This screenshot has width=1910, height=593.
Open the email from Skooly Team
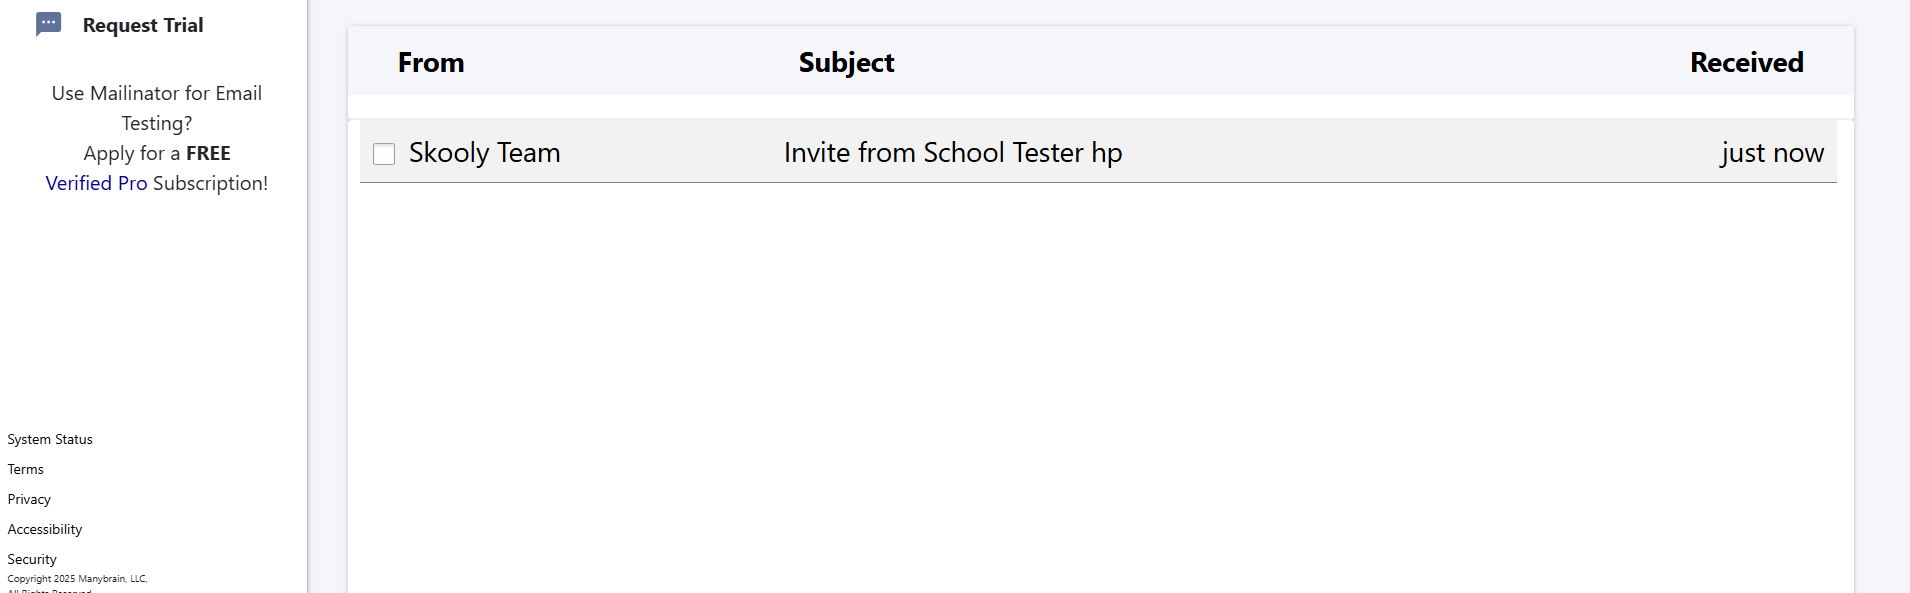click(484, 153)
